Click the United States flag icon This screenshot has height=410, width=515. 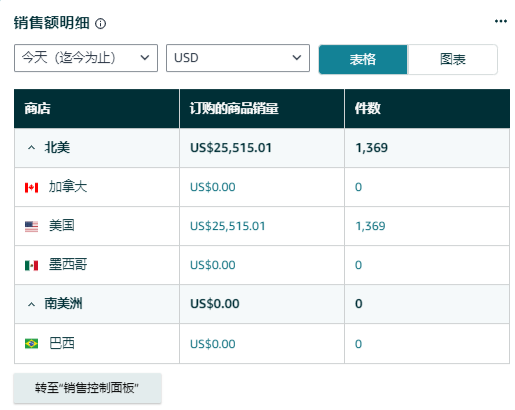[31, 227]
